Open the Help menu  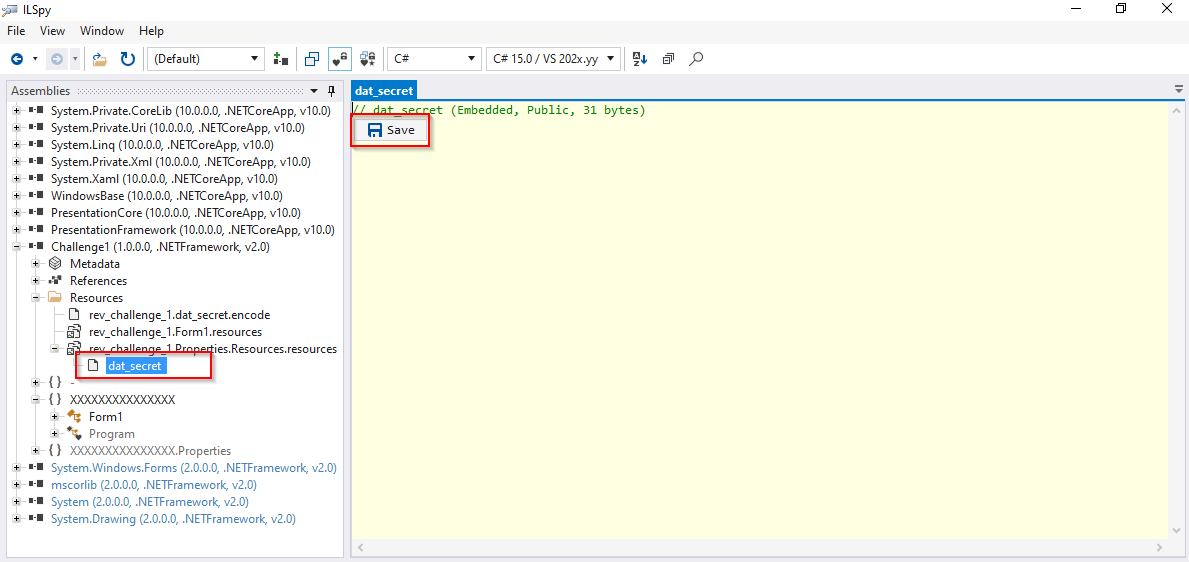tap(151, 31)
